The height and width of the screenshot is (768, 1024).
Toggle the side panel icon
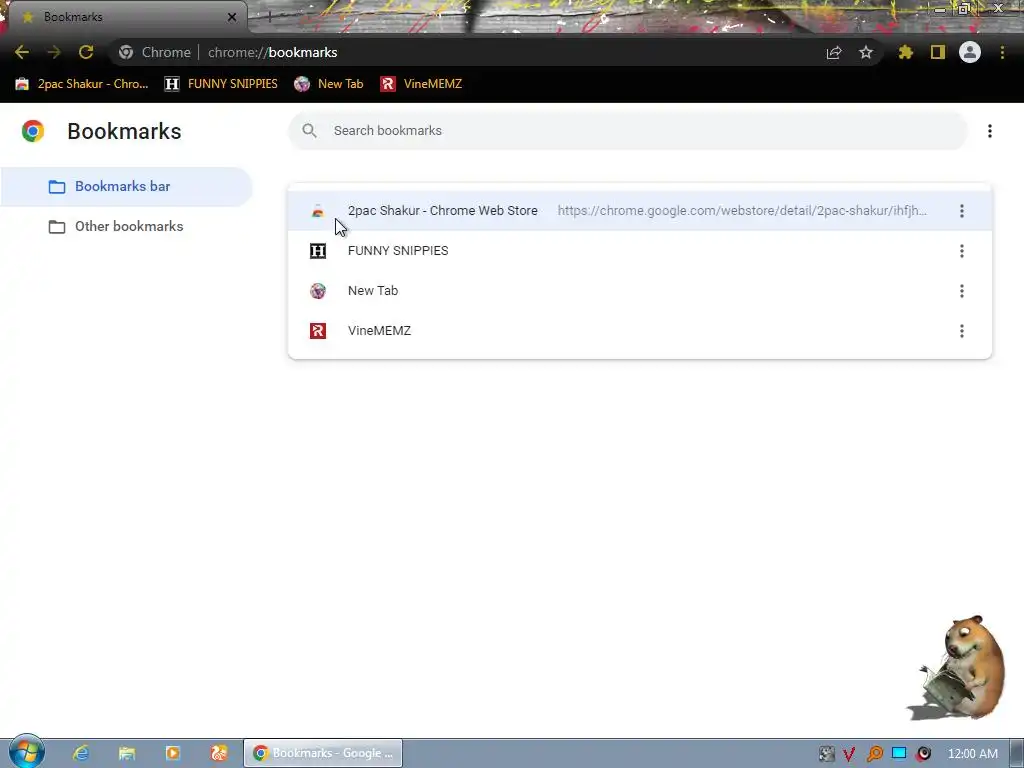[938, 52]
